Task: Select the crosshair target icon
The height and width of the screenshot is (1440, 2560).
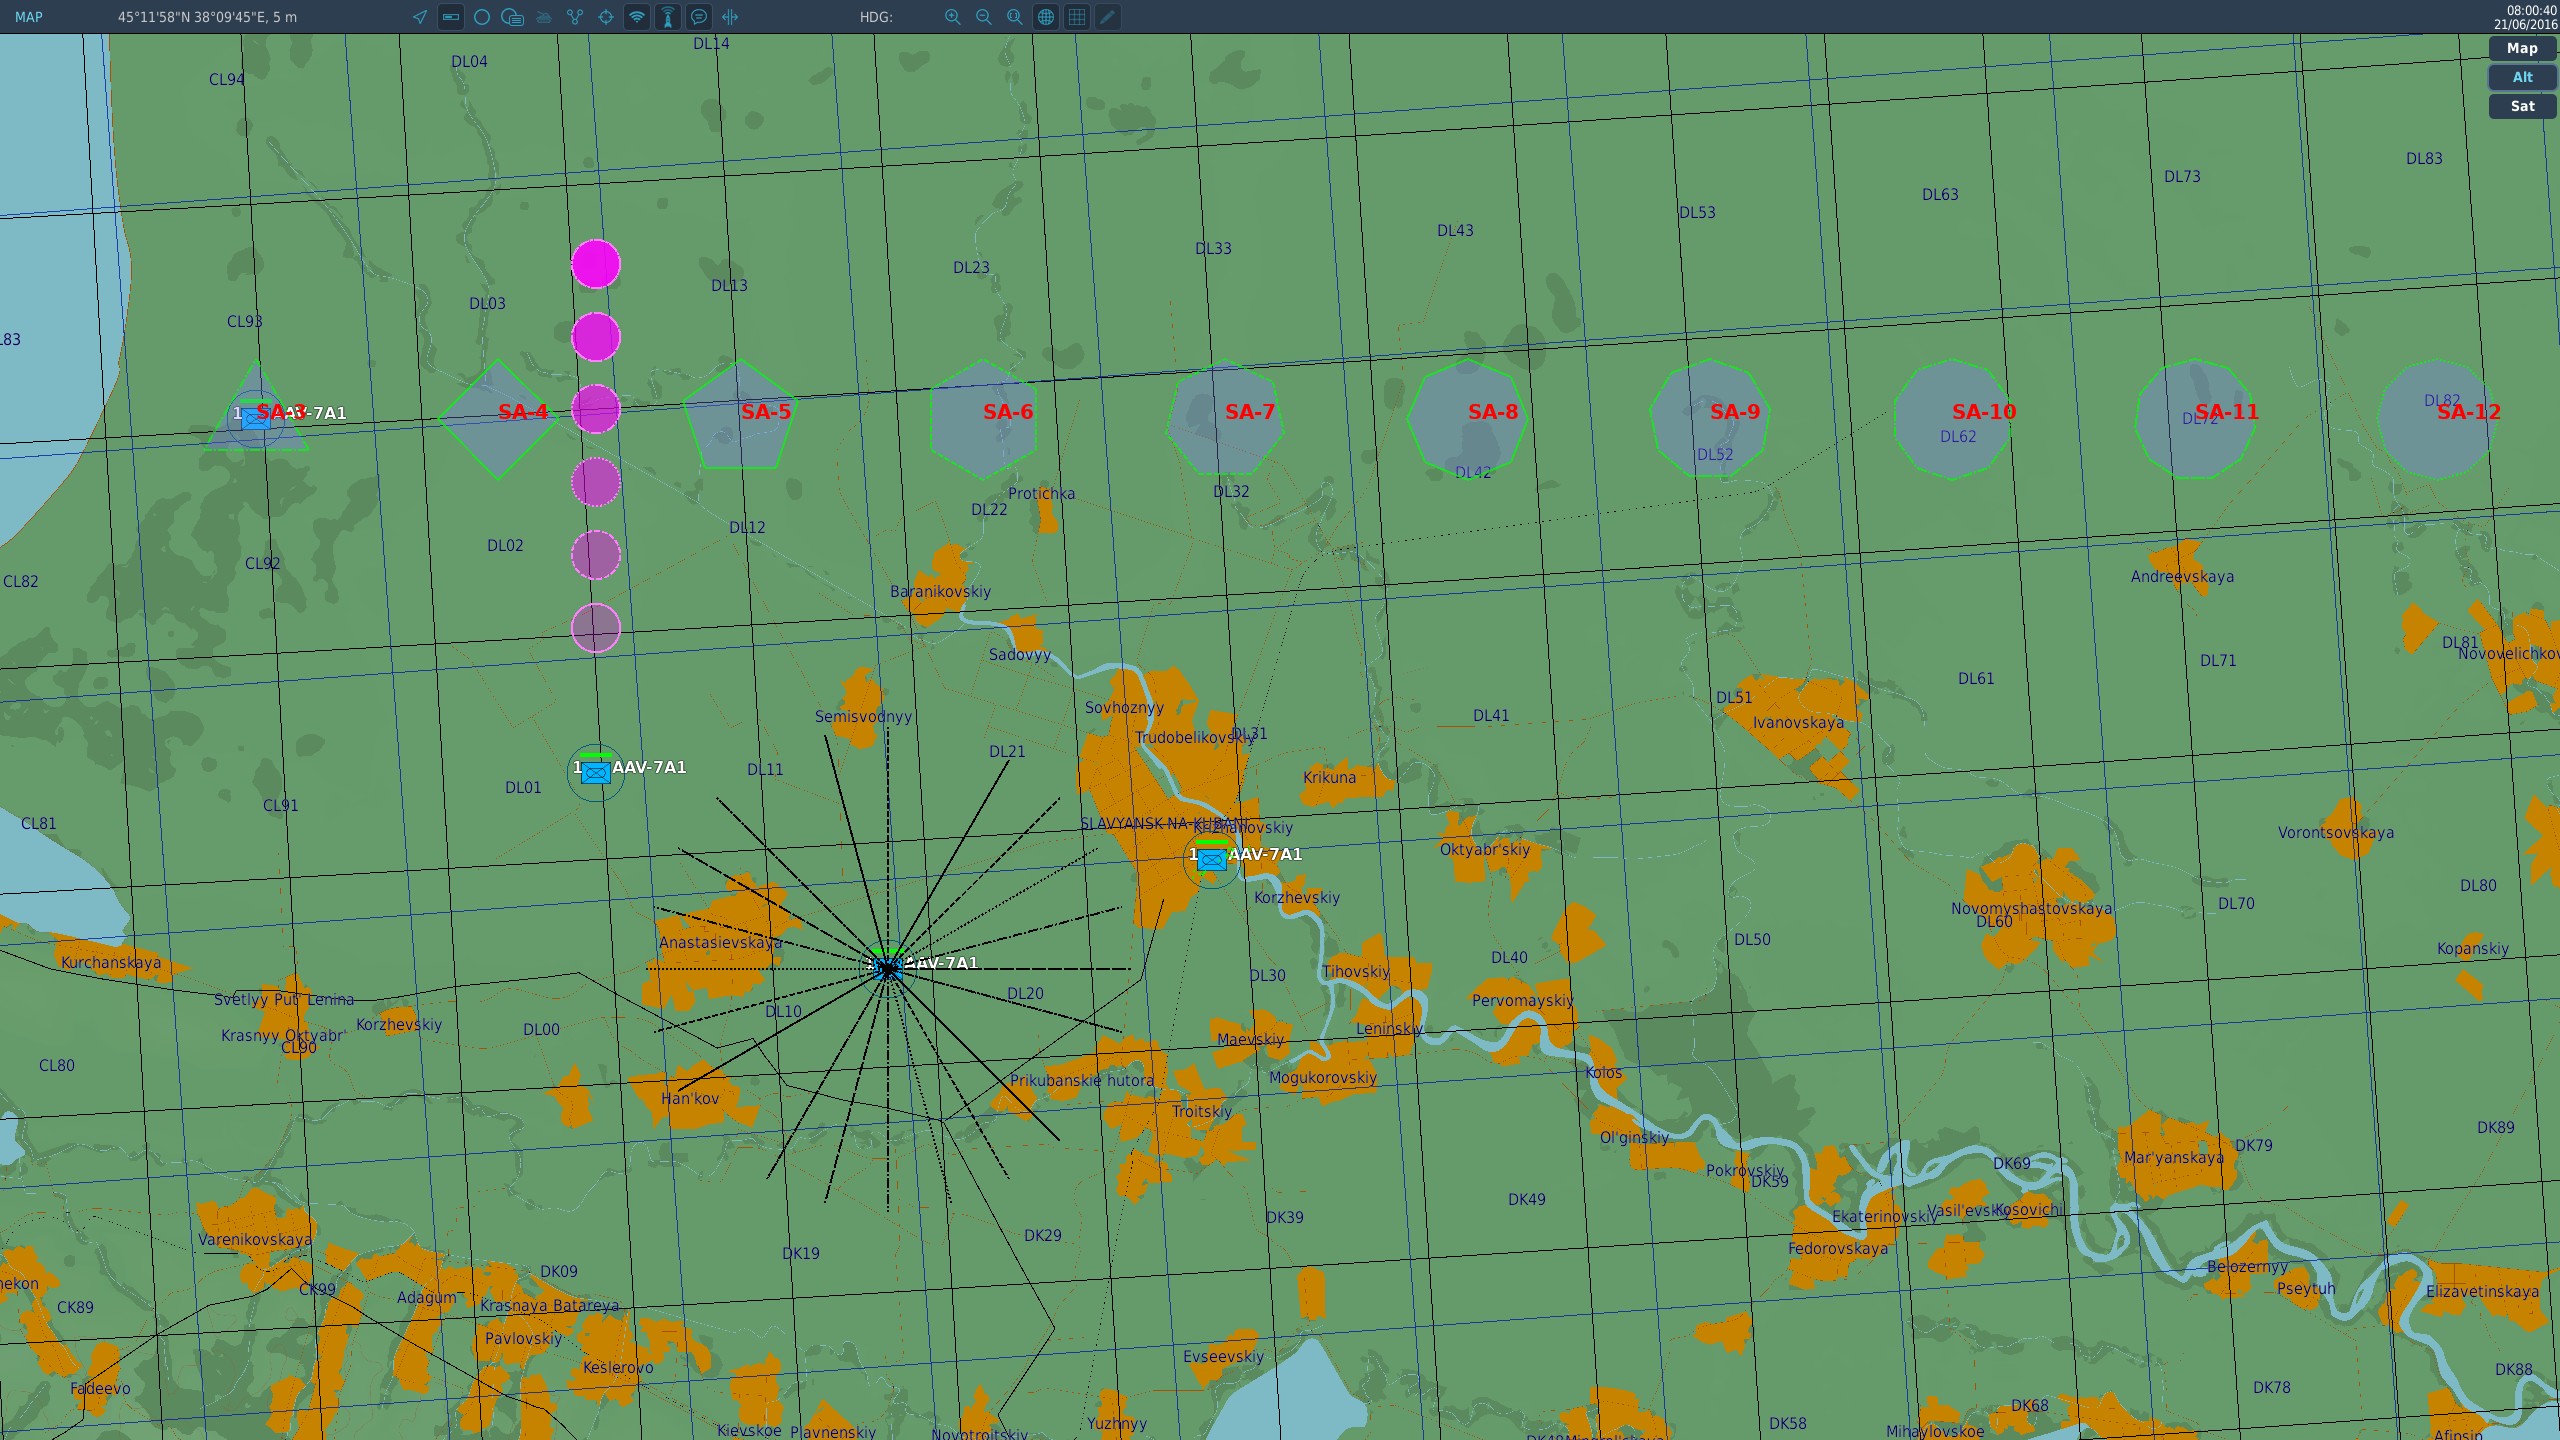Action: coord(606,17)
